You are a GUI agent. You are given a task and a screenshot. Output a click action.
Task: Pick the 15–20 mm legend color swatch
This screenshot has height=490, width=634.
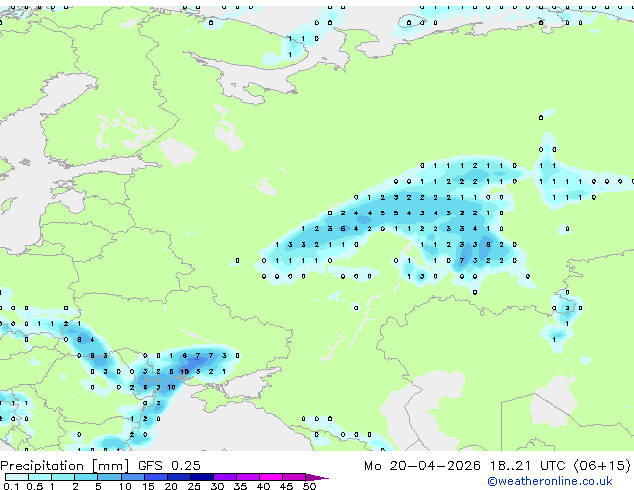(x=156, y=477)
